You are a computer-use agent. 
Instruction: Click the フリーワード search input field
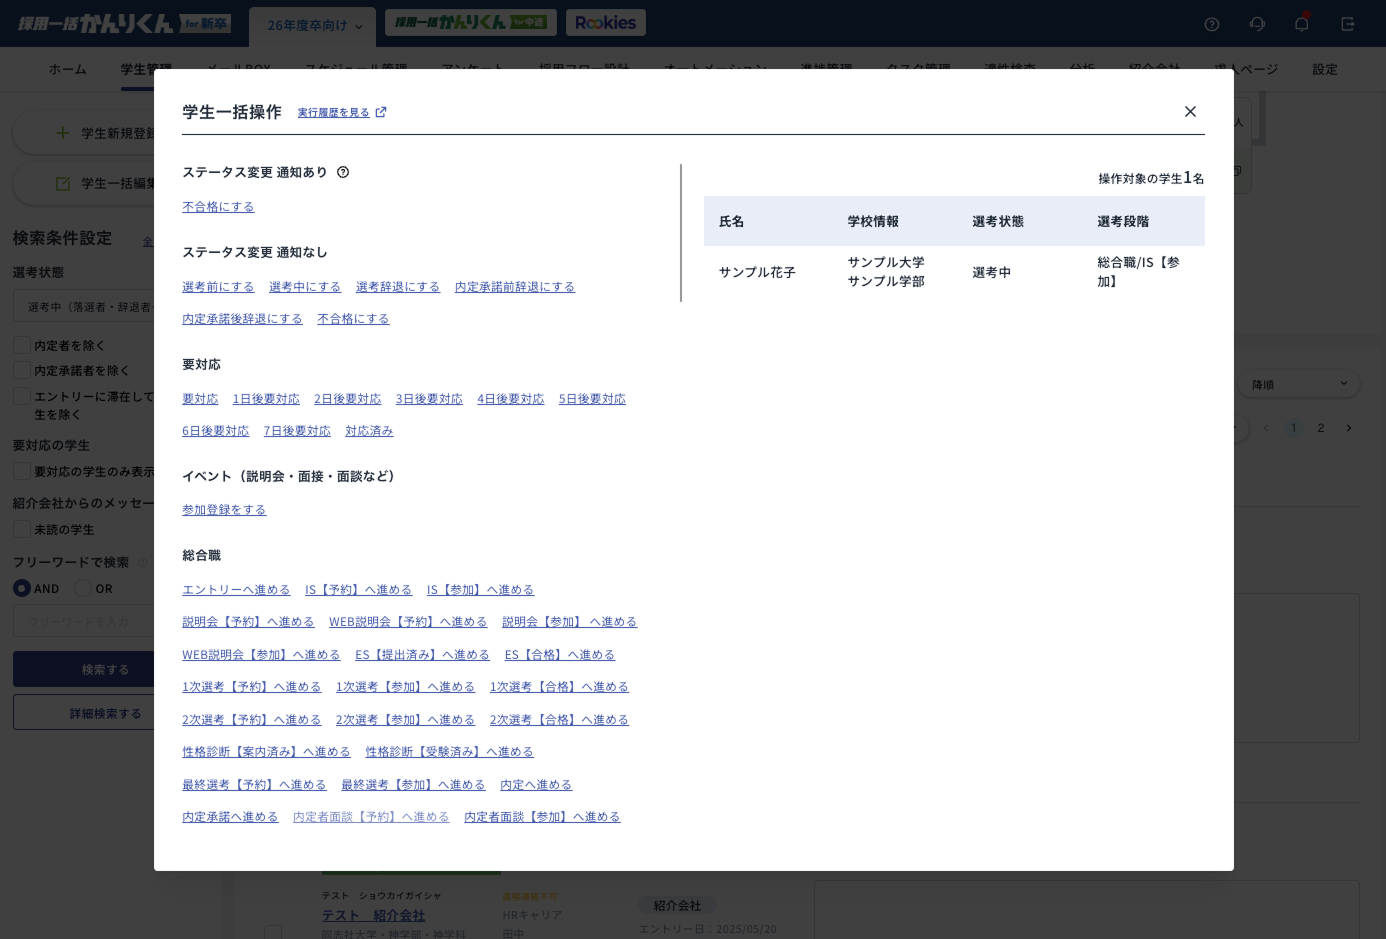click(85, 621)
